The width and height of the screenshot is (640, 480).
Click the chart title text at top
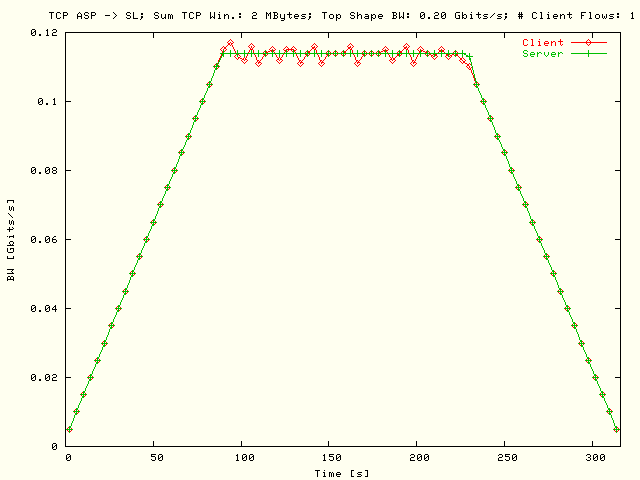(342, 16)
